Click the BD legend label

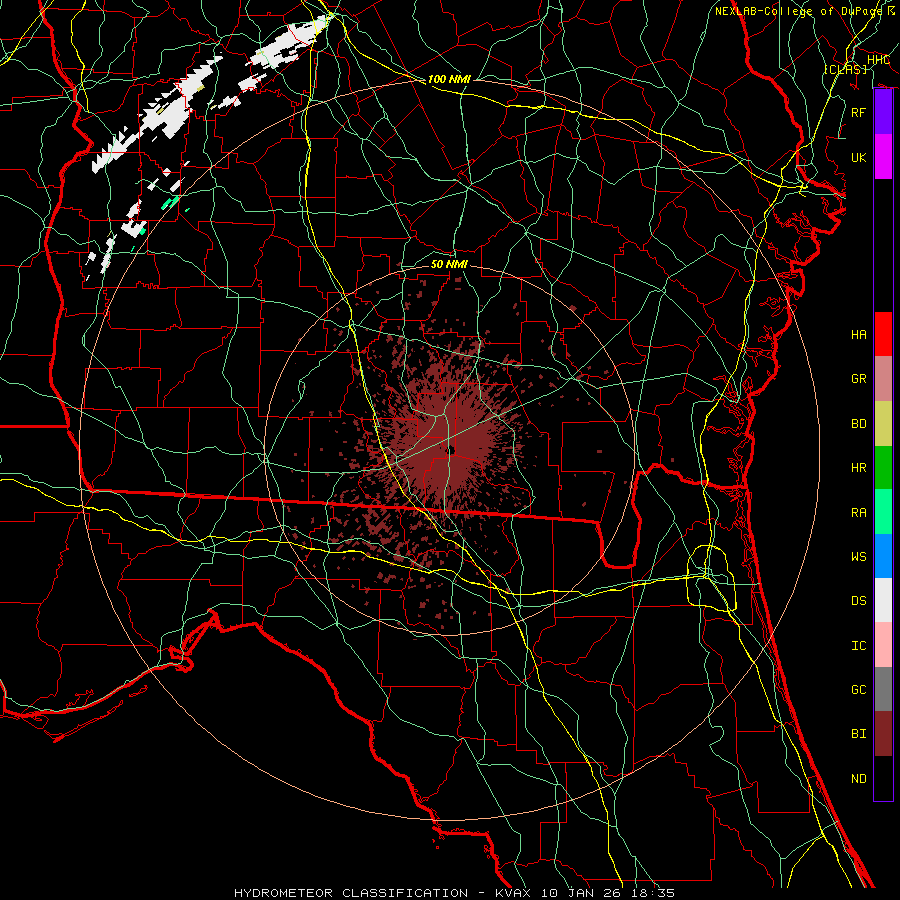tap(859, 423)
